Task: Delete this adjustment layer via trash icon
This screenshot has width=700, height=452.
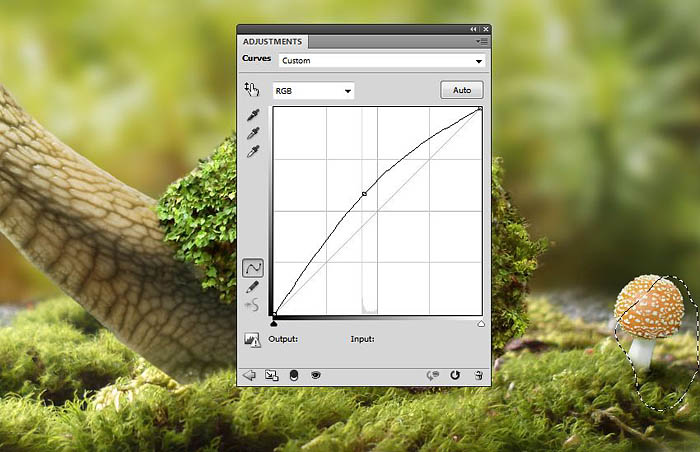Action: (x=479, y=375)
